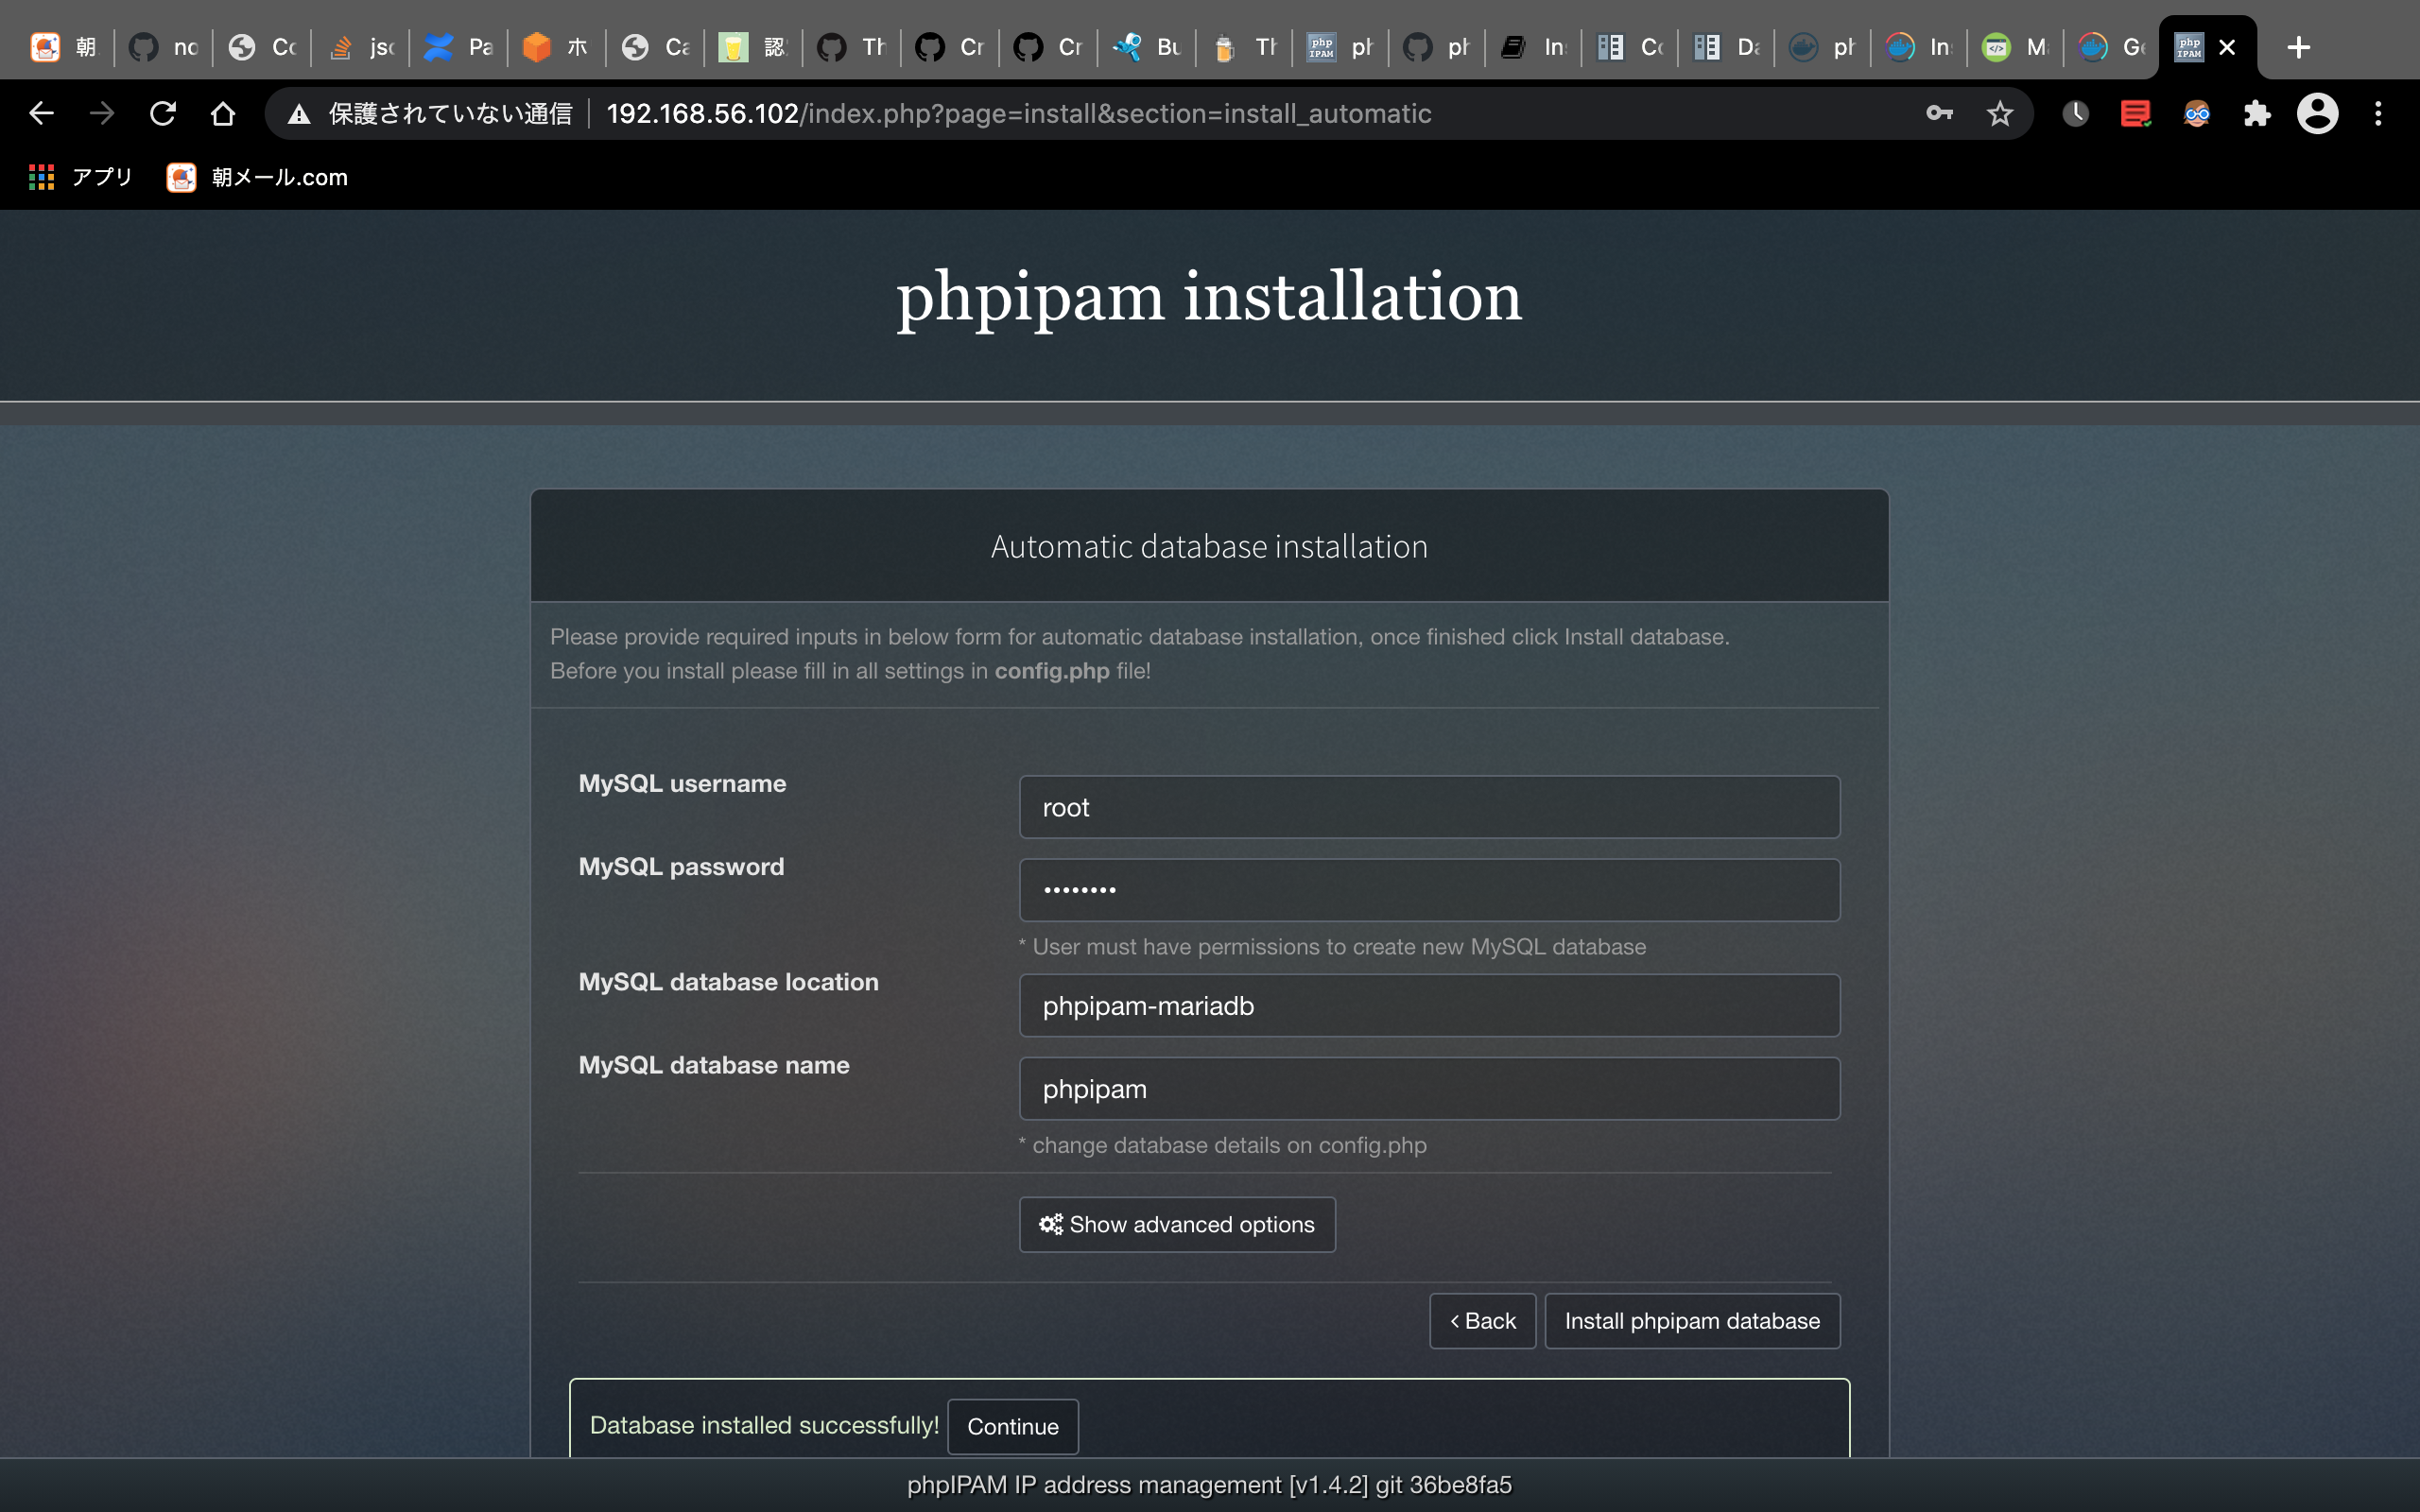
Task: Switch to the 'jsc' Stack Overflow tab
Action: 360,47
